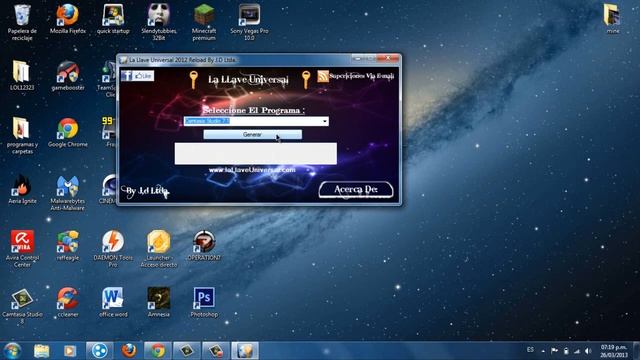Click the Facebook icon in La Llave Universal
The image size is (640, 360).
point(127,76)
